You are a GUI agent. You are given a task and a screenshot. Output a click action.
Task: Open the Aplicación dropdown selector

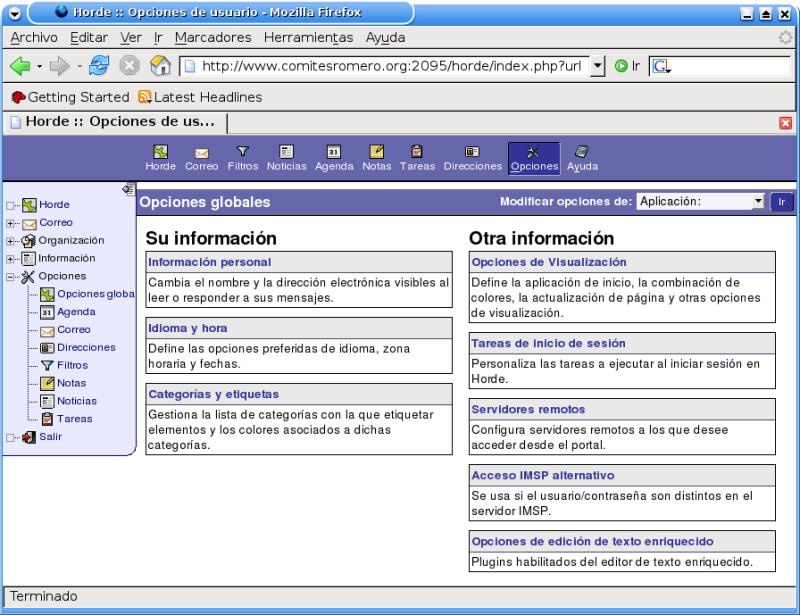pos(700,201)
